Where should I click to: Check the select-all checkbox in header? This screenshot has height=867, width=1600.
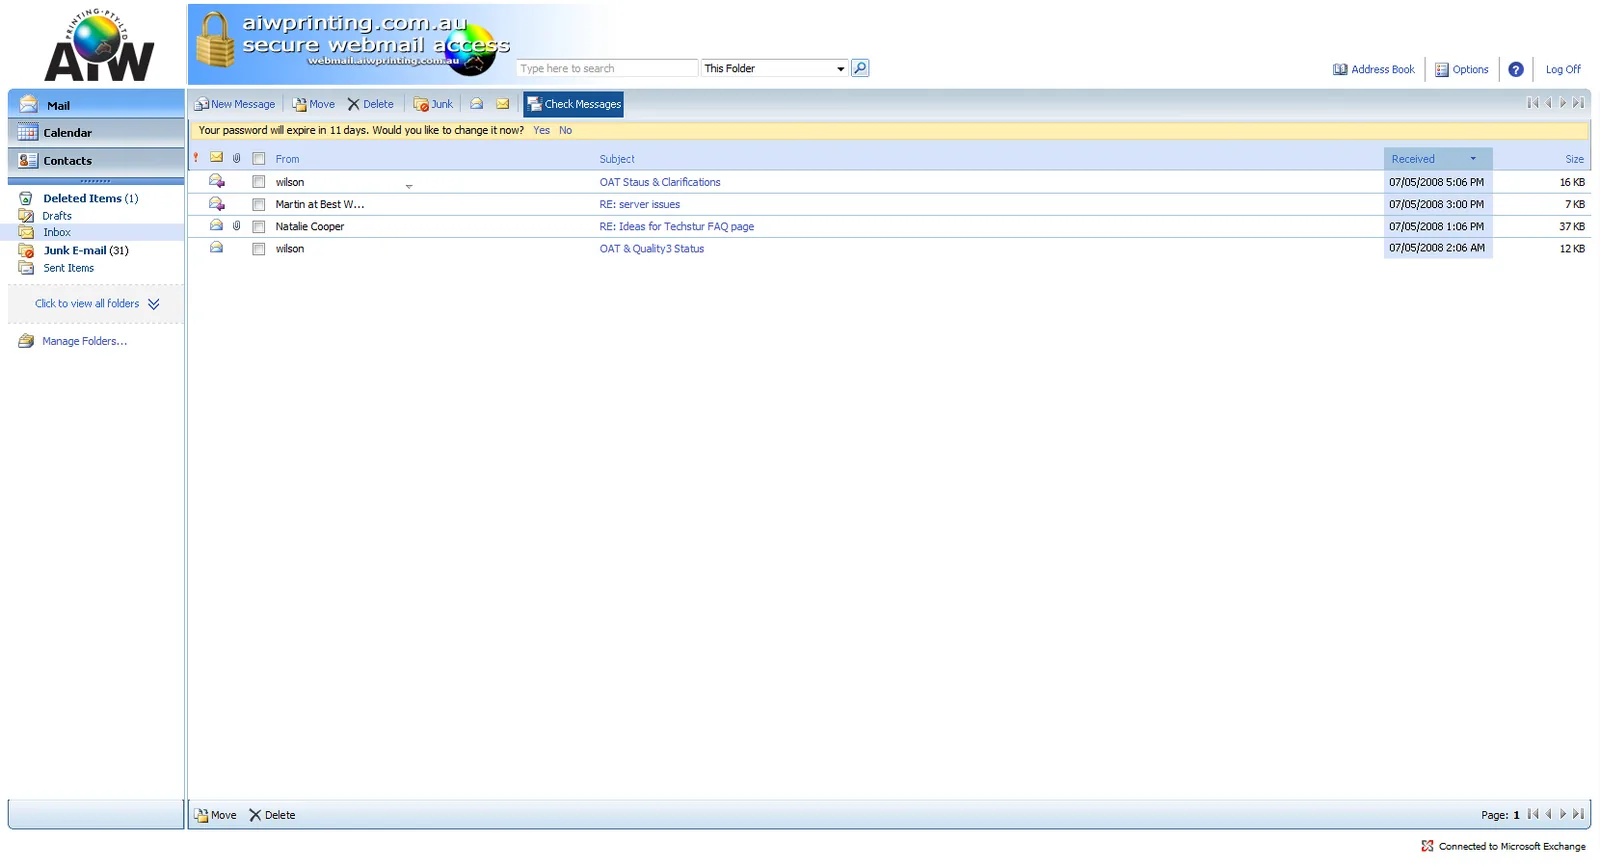pos(259,158)
